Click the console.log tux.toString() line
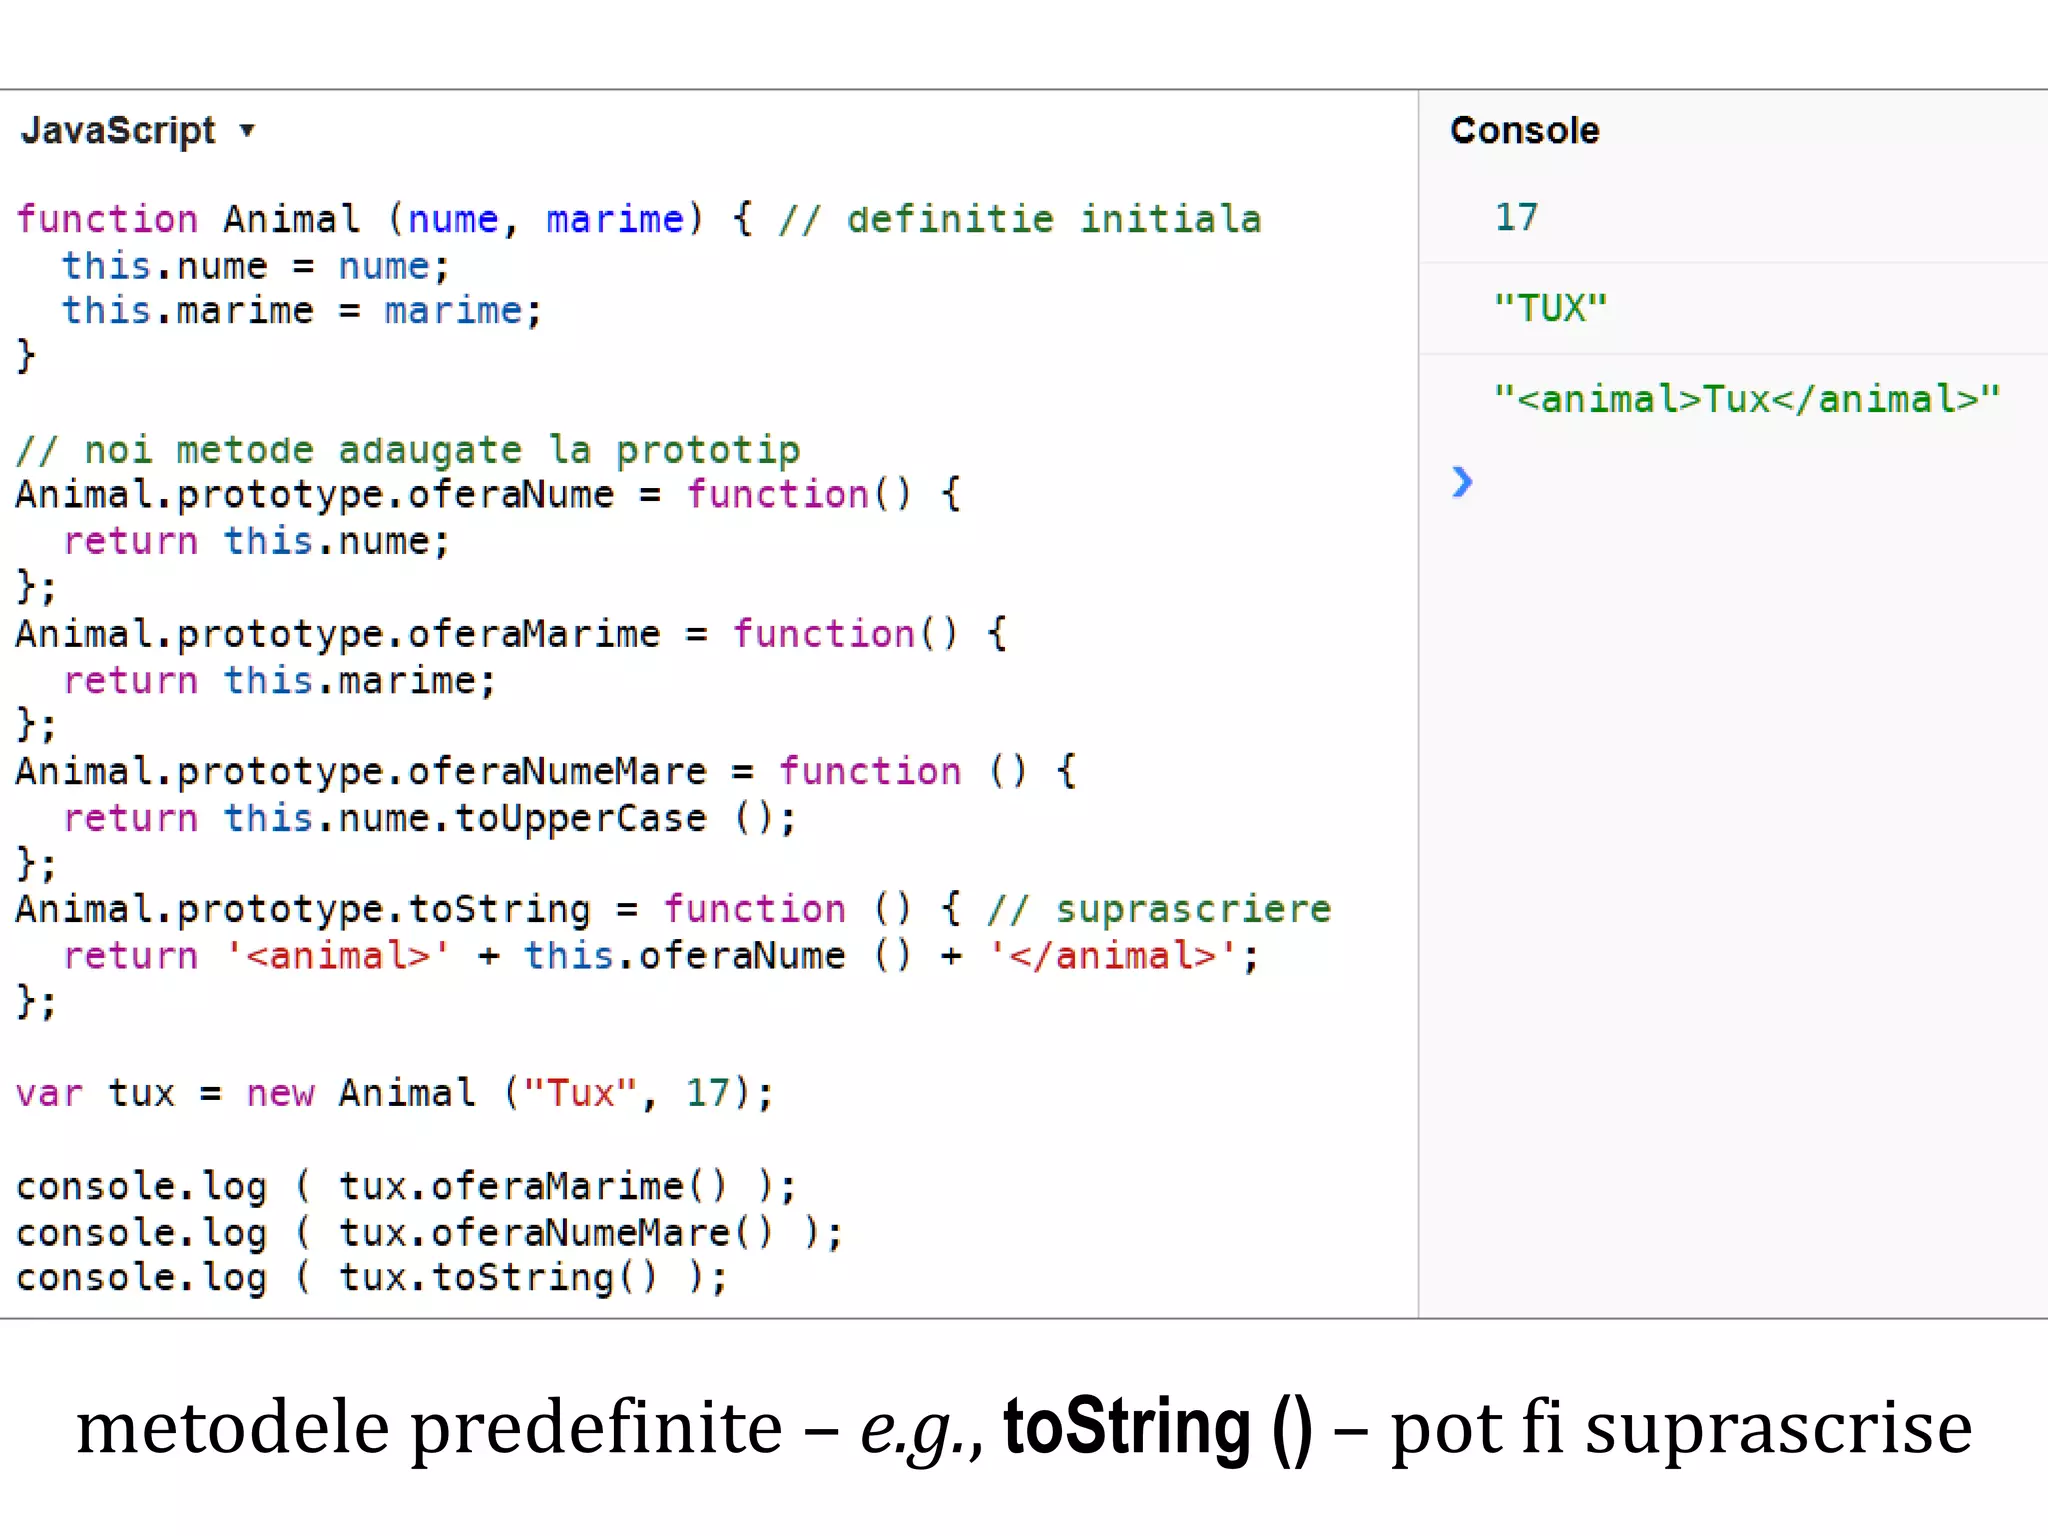 tap(372, 1278)
